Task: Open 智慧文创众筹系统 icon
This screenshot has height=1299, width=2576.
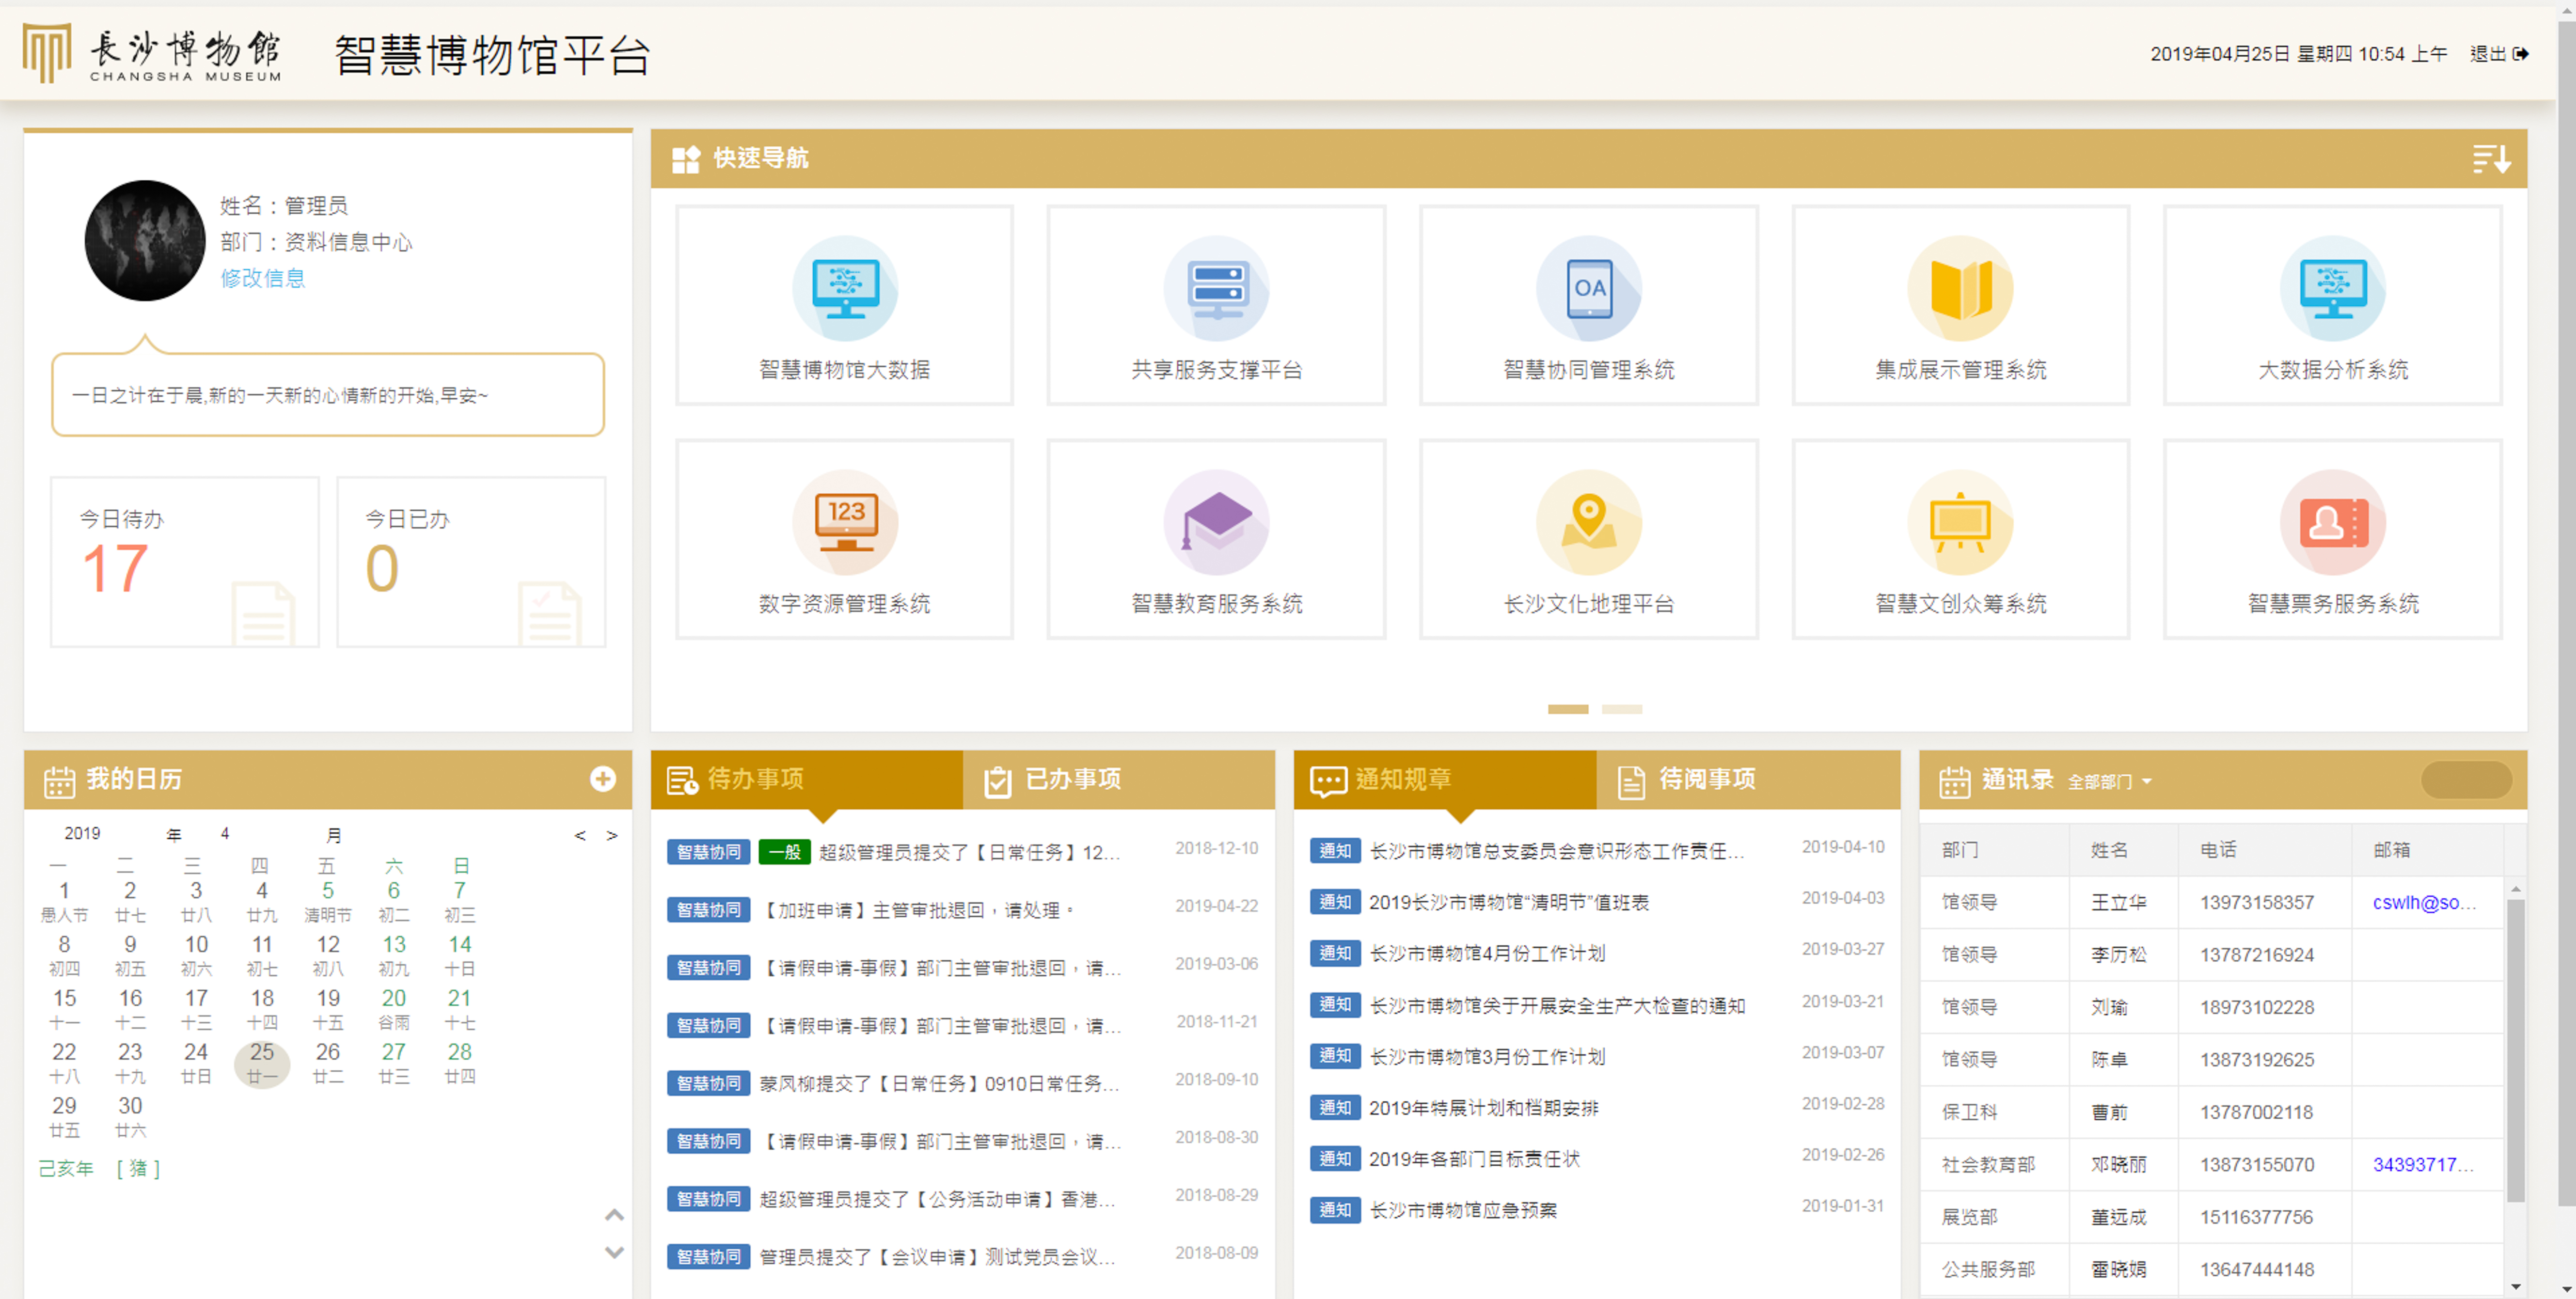Action: point(1961,522)
